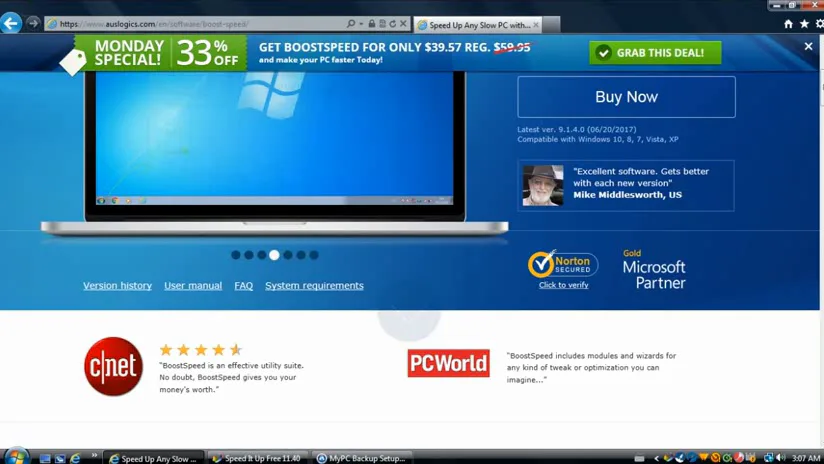
Task: Click the PCWorld logo
Action: point(448,363)
